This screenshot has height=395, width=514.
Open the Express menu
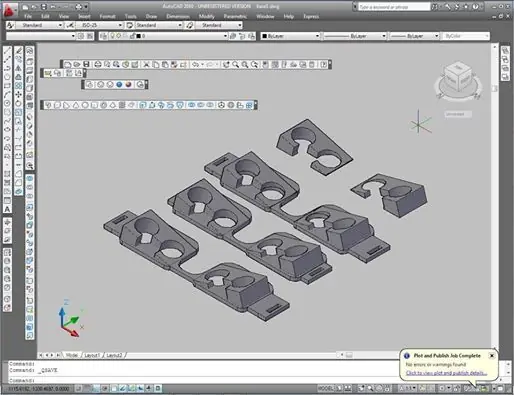pos(311,16)
